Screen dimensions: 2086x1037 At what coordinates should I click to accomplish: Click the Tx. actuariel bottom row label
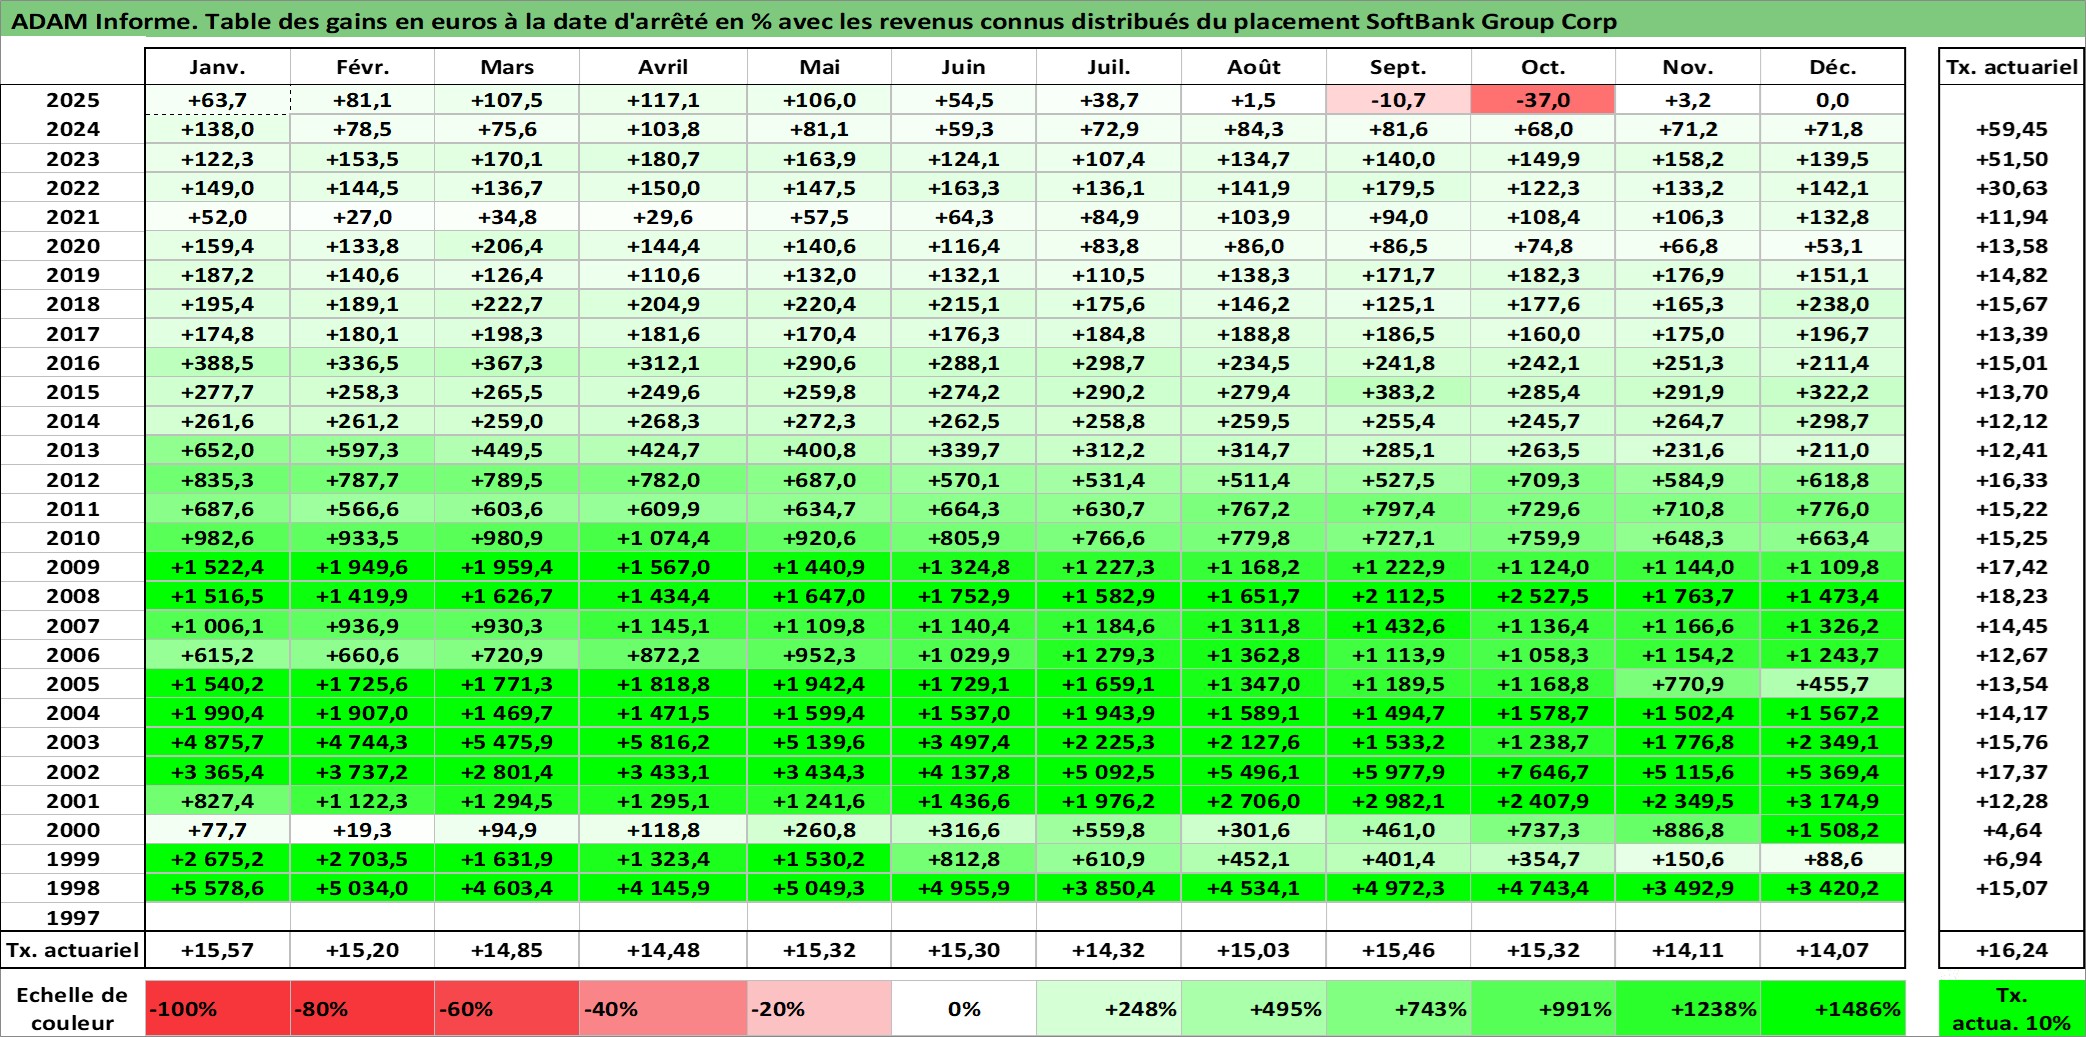(x=73, y=950)
